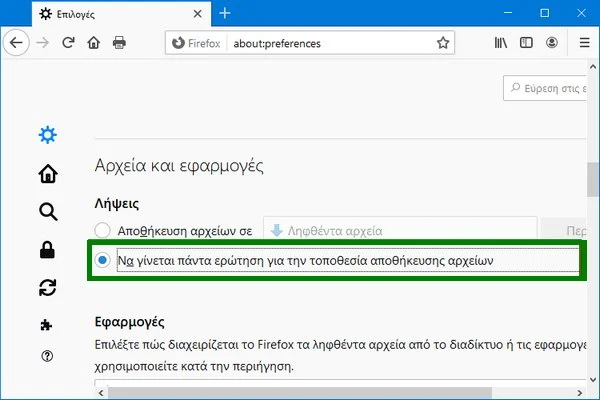Minimize the Firefox window
Screen dimensions: 600x400
pyautogui.click(x=508, y=13)
